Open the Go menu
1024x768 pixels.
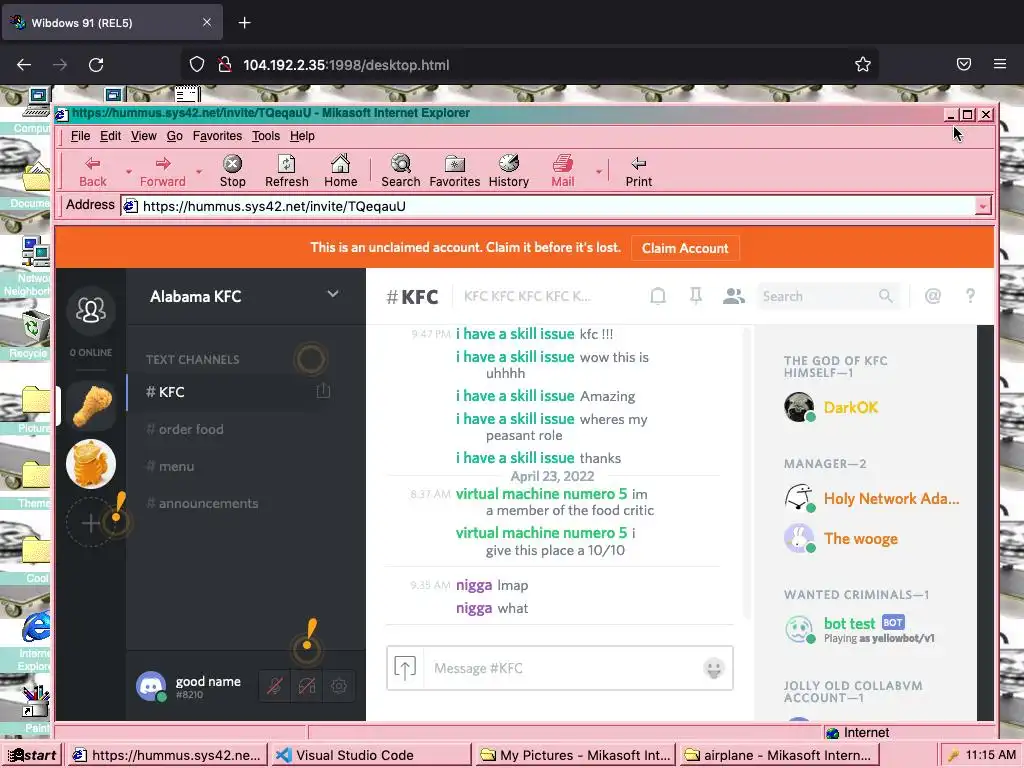(174, 136)
